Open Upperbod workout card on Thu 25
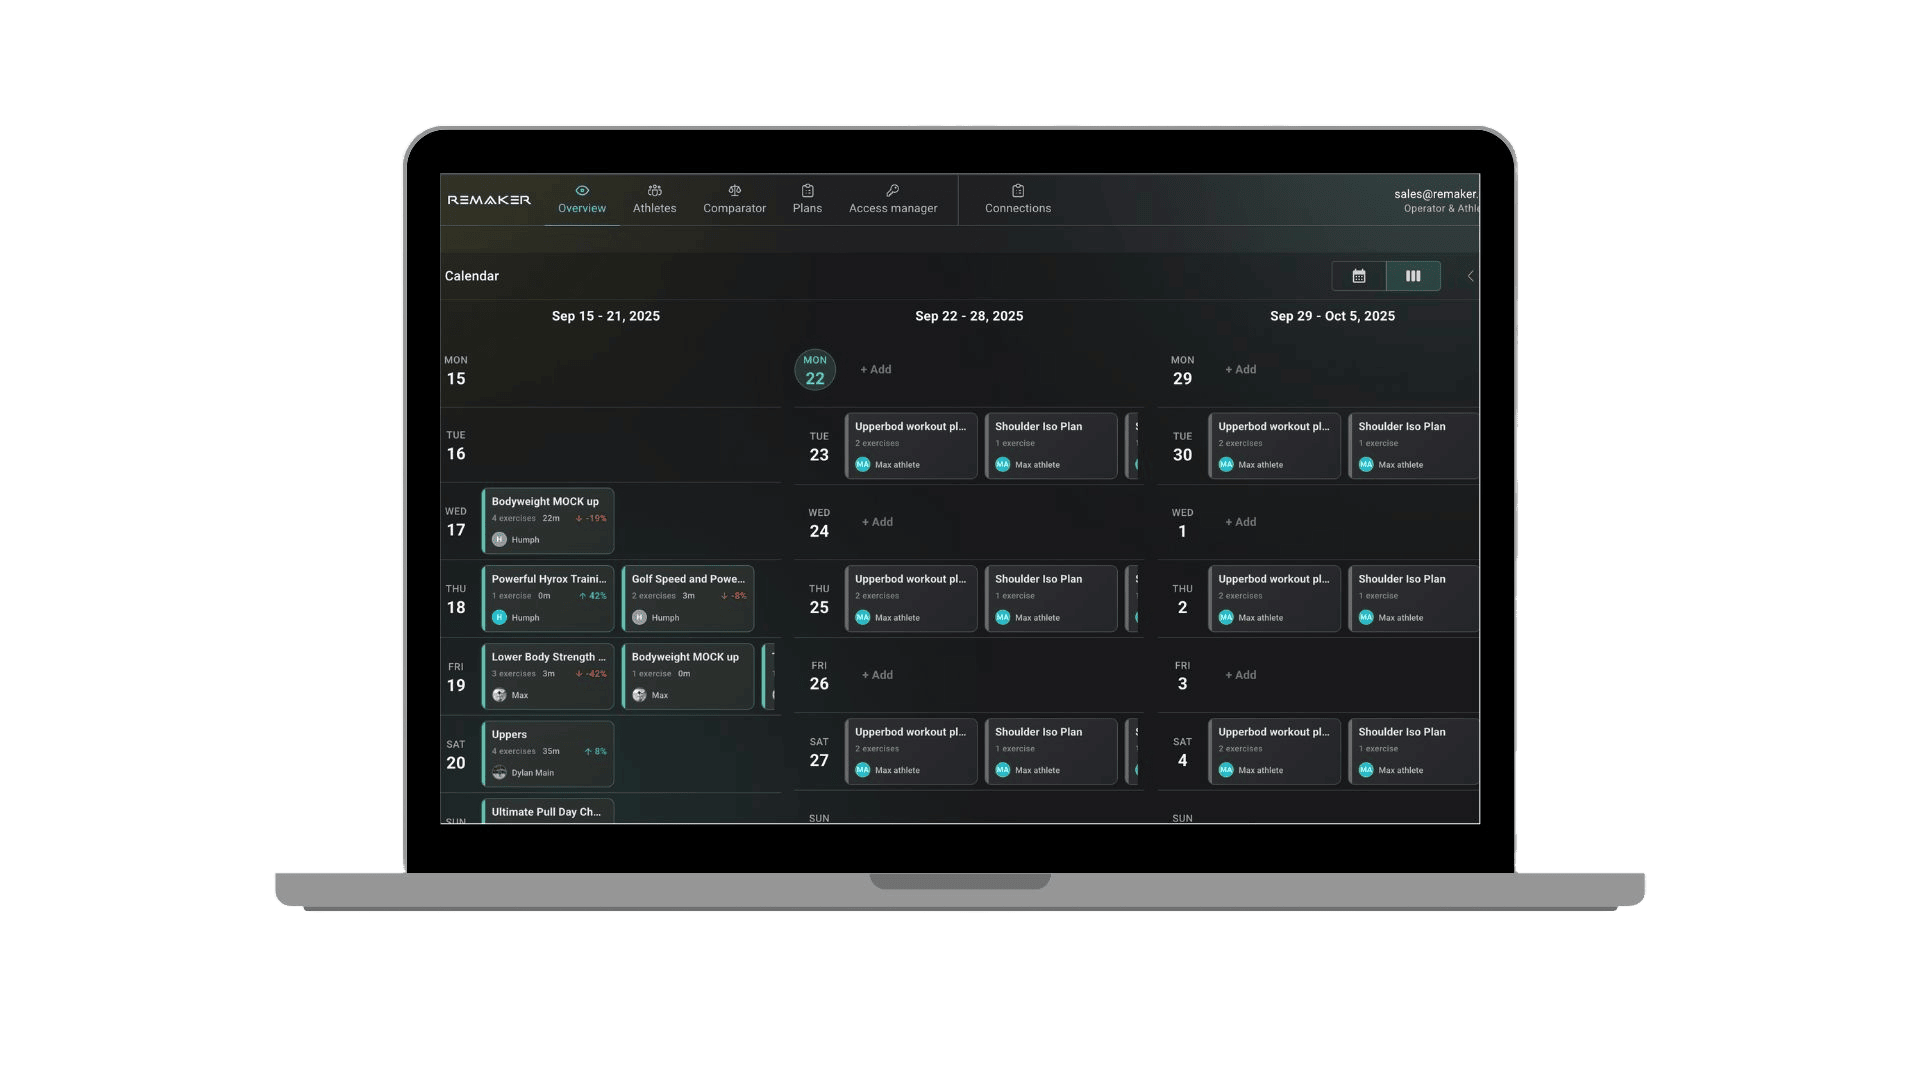Viewport: 1920px width, 1080px height. [911, 598]
